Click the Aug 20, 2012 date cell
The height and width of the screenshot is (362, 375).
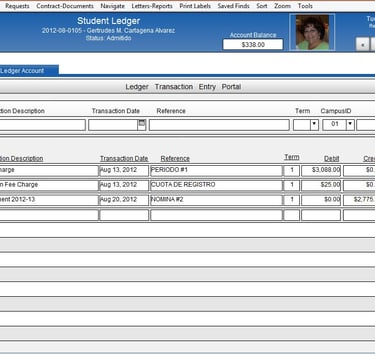coord(124,200)
